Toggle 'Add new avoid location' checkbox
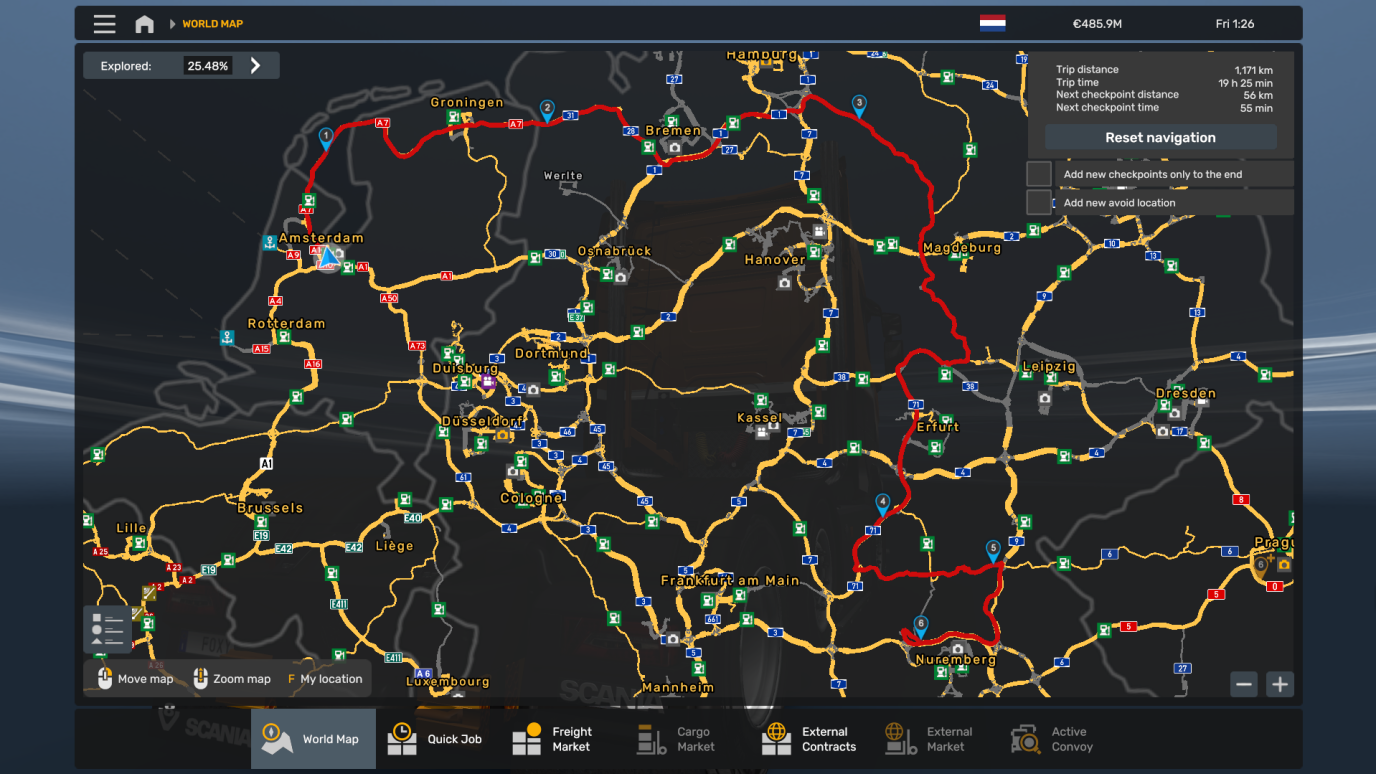This screenshot has width=1376, height=774. pos(1039,203)
